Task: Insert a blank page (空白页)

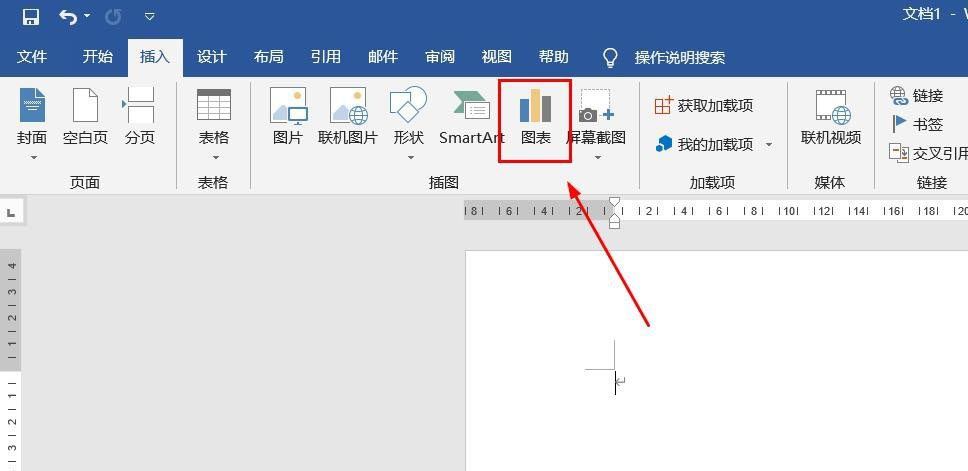Action: pyautogui.click(x=85, y=118)
